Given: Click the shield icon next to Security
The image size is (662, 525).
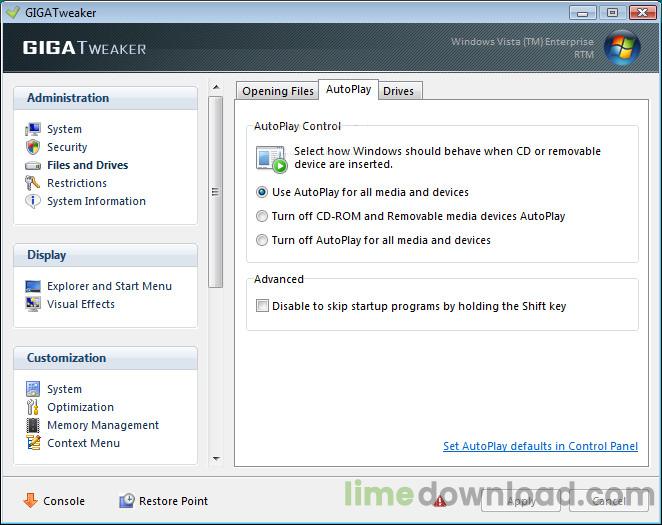Looking at the screenshot, I should click(x=33, y=147).
